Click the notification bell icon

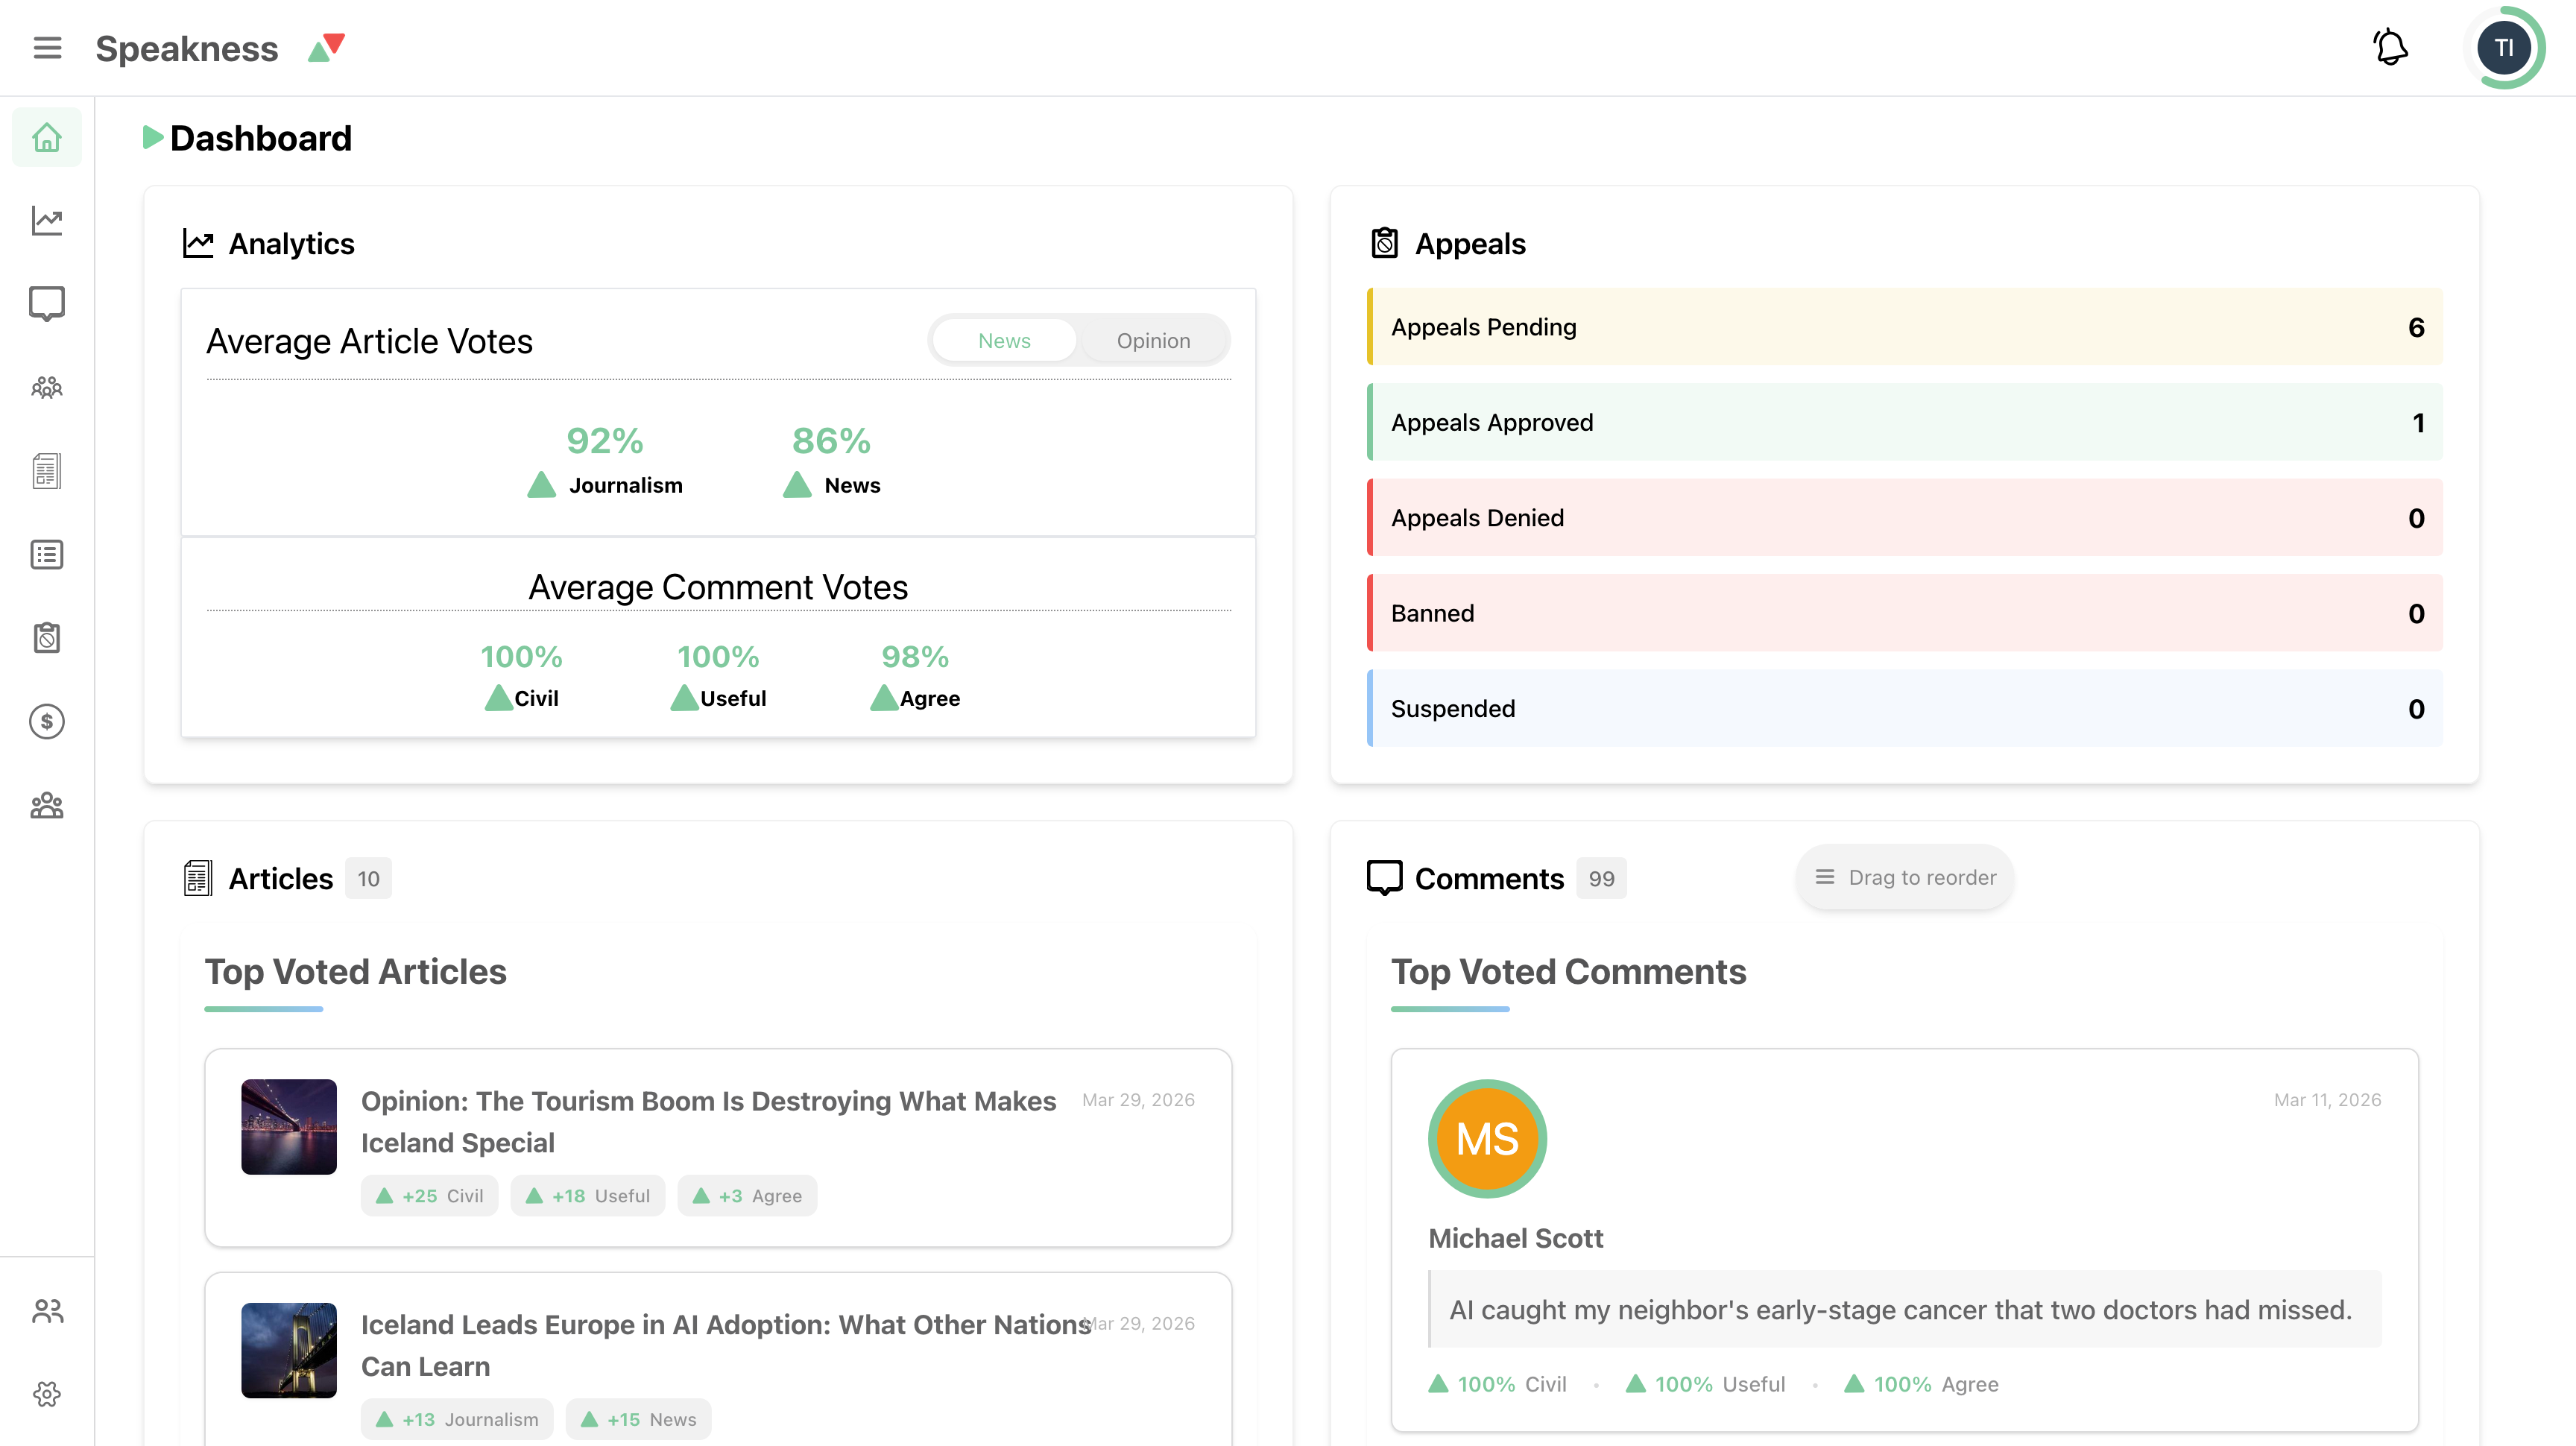coord(2390,48)
